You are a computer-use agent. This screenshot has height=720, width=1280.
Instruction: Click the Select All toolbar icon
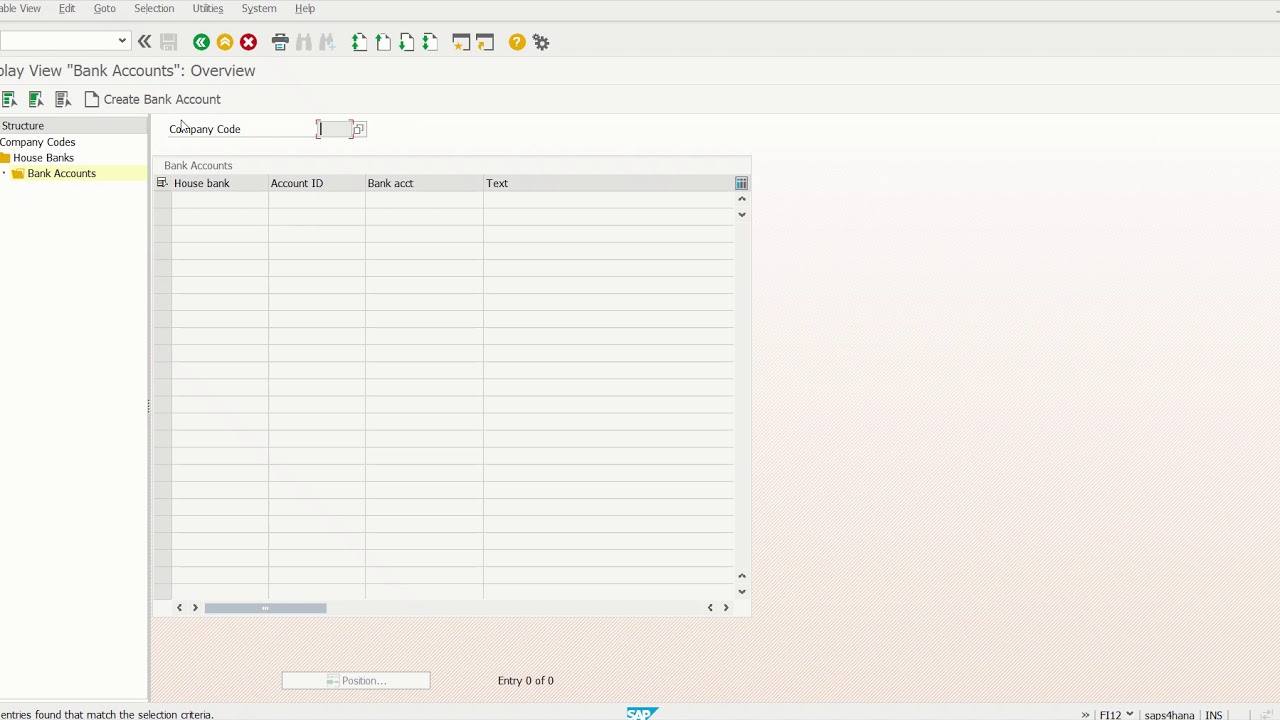coord(10,99)
